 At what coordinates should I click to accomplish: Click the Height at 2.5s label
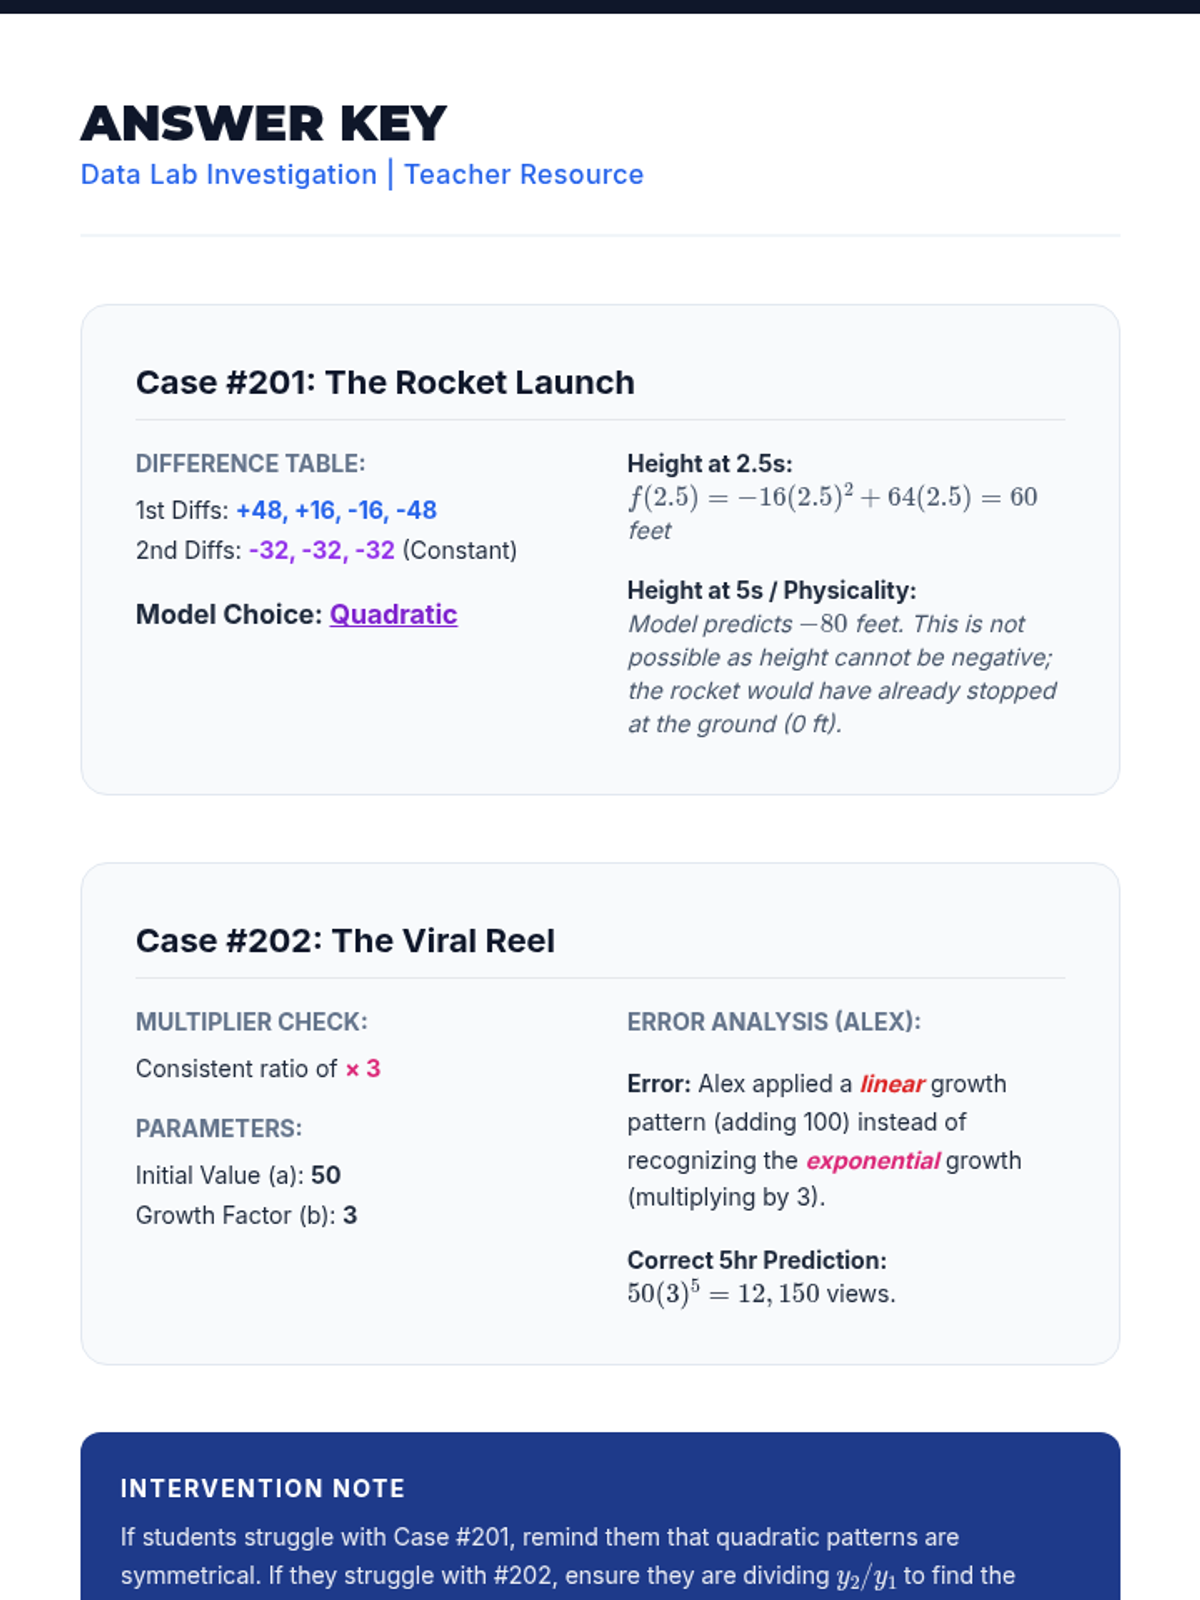pos(709,464)
